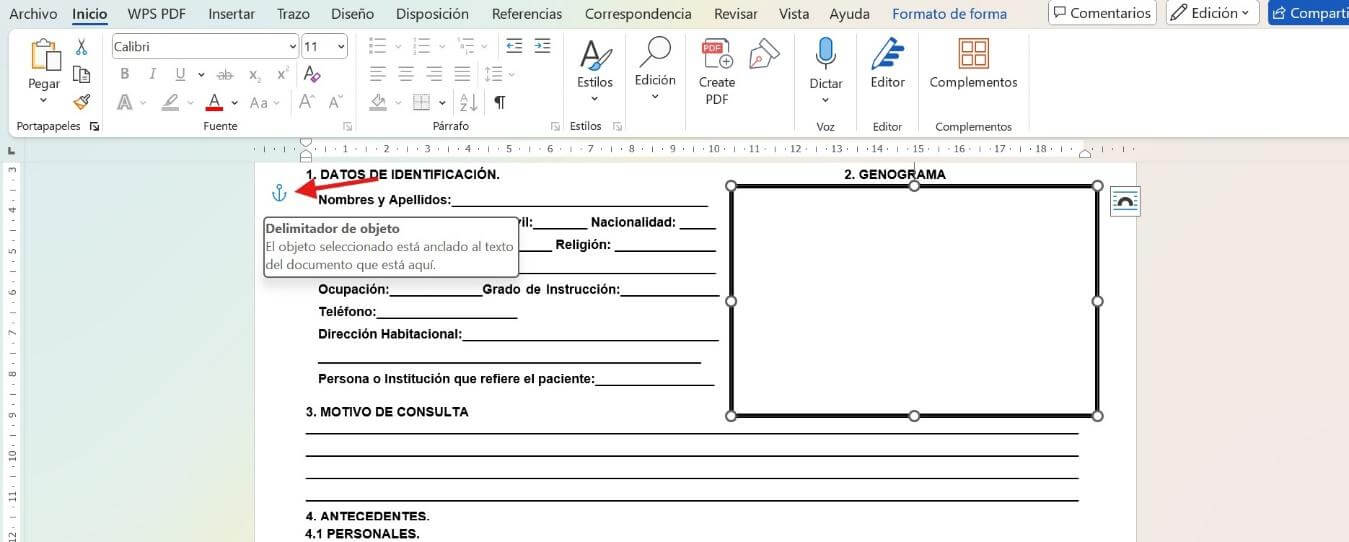Select the Format Painter brush icon
This screenshot has width=1349, height=542.
pos(82,102)
